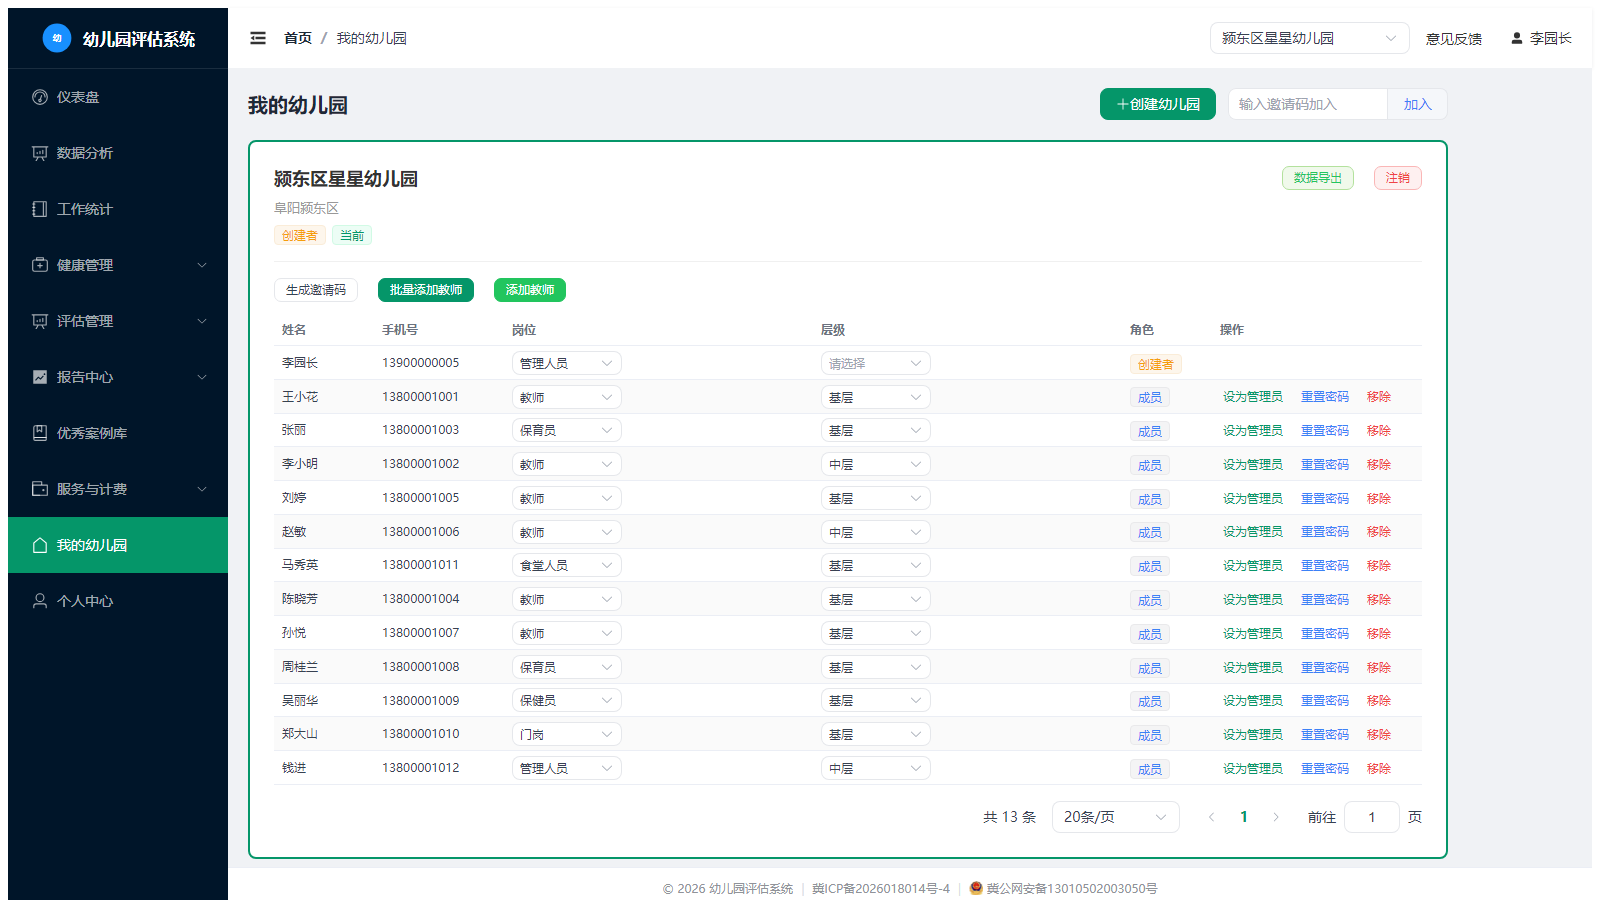Open 钱进's 层级 dropdown

click(876, 768)
